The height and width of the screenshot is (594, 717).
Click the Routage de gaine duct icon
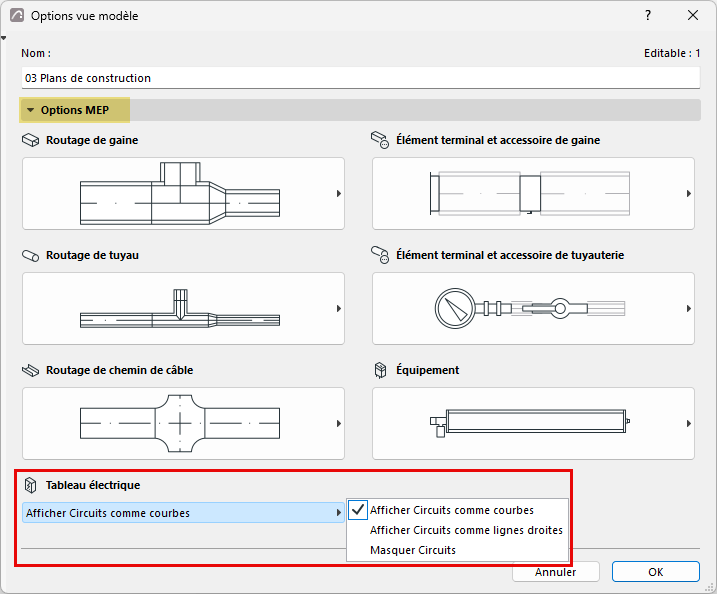click(31, 140)
